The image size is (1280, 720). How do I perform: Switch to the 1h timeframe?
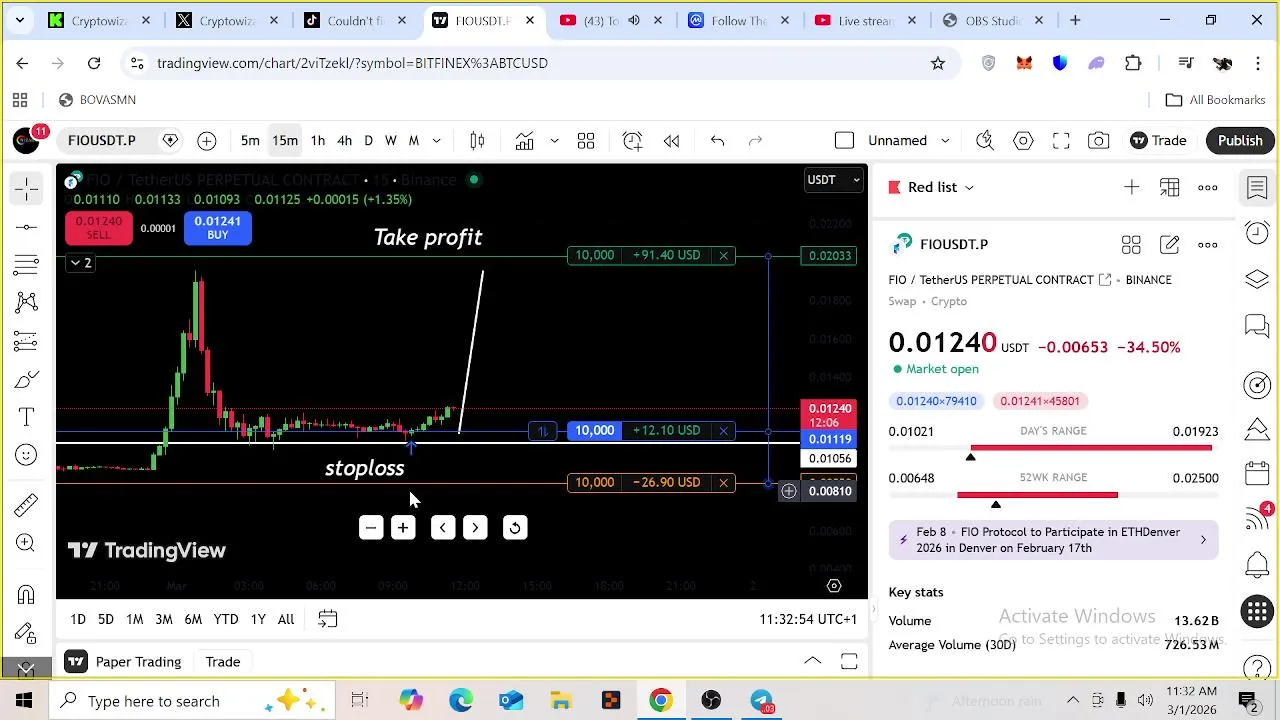point(318,141)
